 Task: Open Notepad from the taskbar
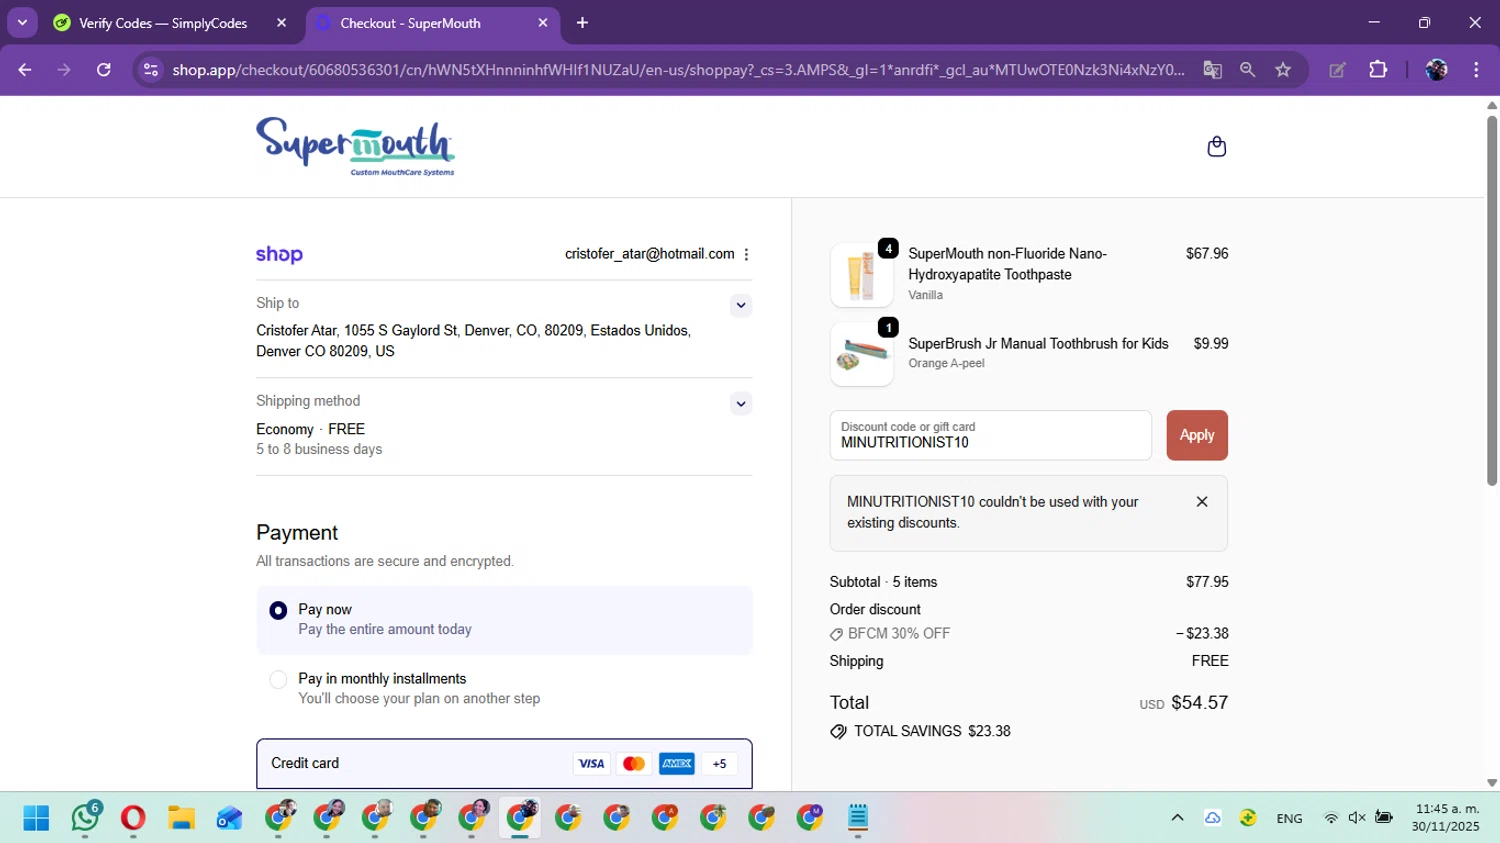coord(858,818)
